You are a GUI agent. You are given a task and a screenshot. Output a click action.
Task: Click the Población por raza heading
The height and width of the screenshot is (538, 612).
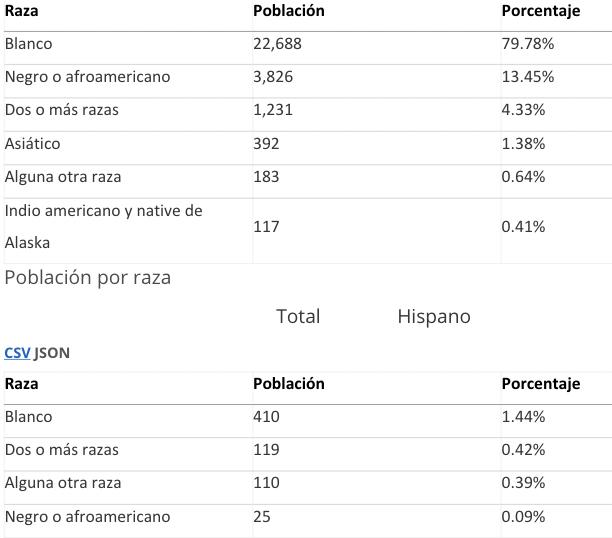click(x=88, y=278)
